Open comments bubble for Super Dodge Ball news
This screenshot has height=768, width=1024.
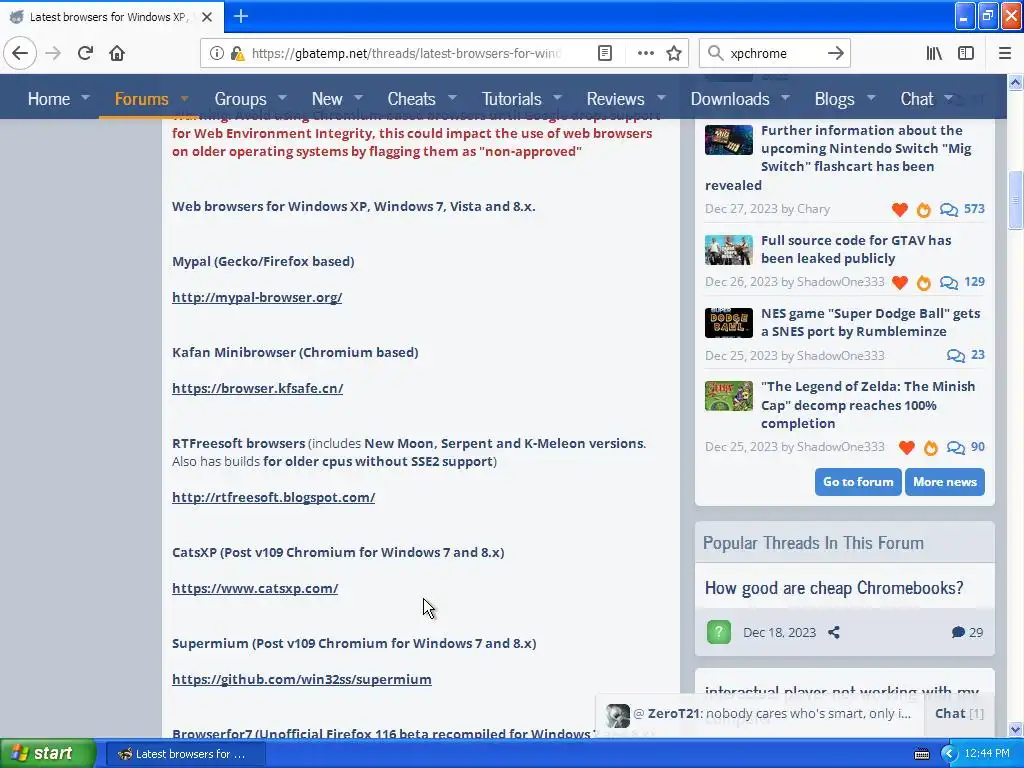point(955,355)
